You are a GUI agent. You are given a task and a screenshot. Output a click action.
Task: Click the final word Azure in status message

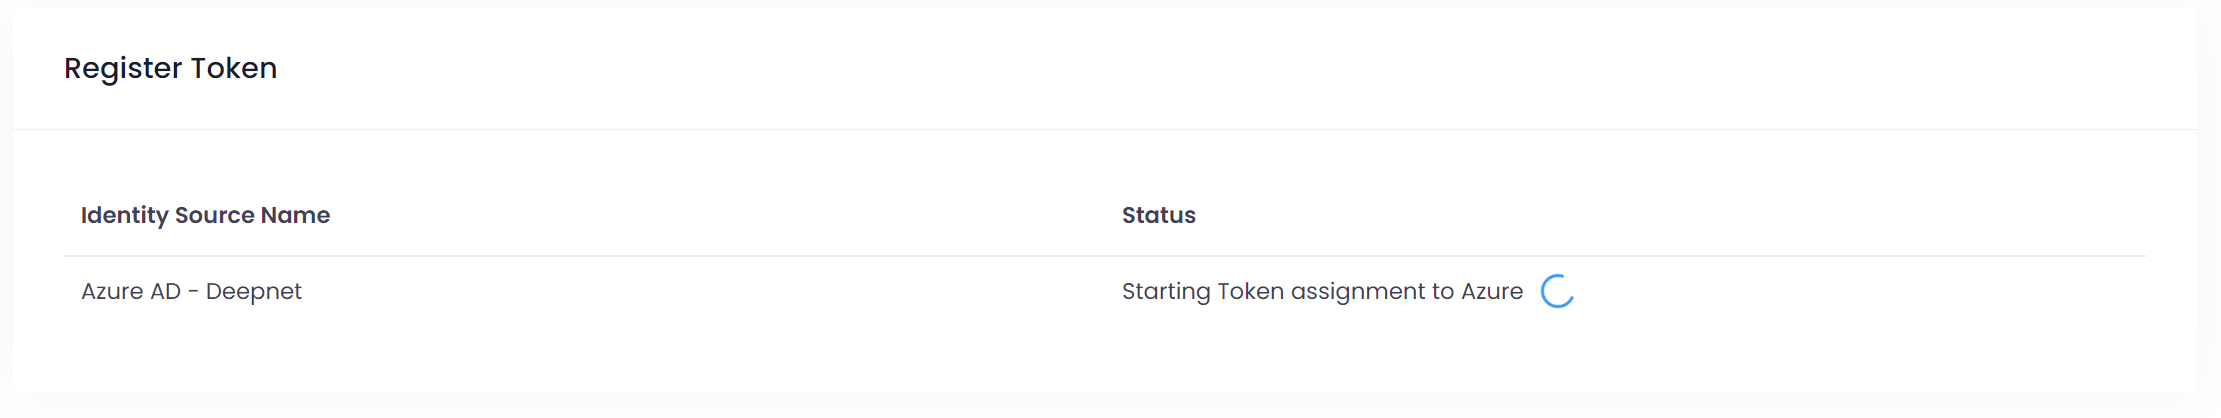pos(1492,291)
